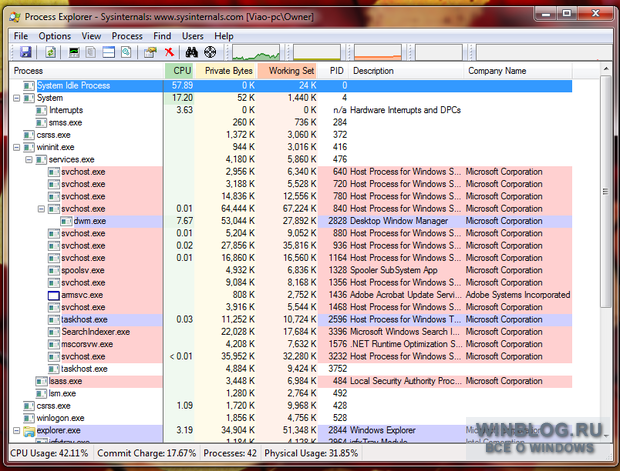
Task: Open the Users menu
Action: pyautogui.click(x=193, y=36)
